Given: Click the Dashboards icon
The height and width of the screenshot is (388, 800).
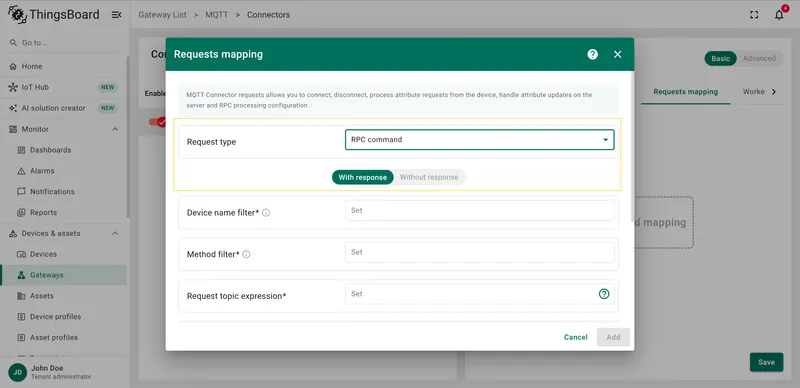Looking at the screenshot, I should [21, 150].
